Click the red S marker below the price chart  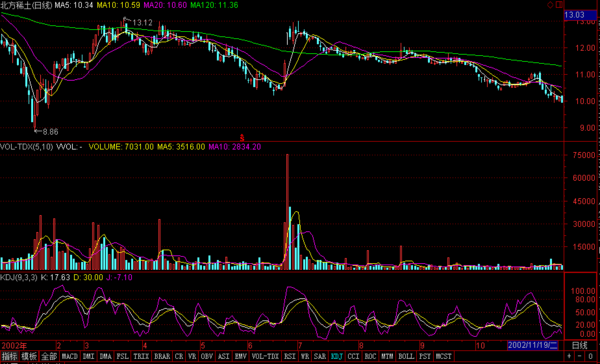242,138
